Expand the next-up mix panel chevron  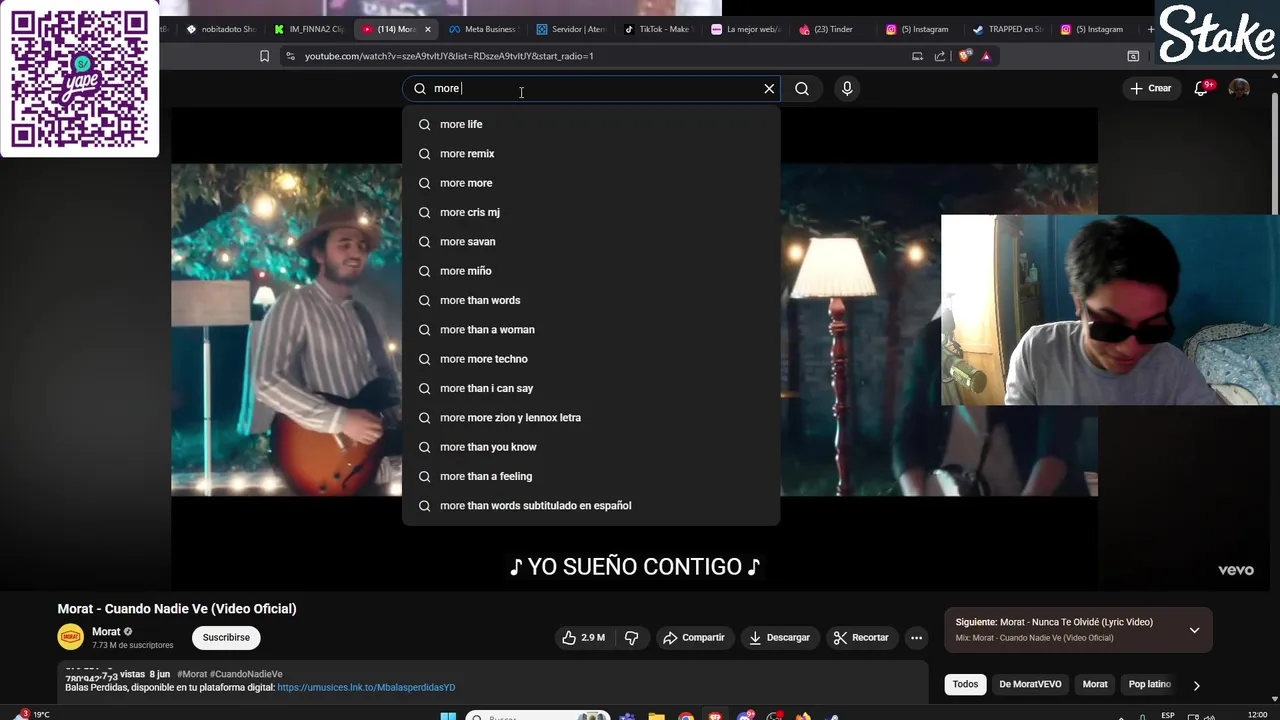click(x=1194, y=630)
